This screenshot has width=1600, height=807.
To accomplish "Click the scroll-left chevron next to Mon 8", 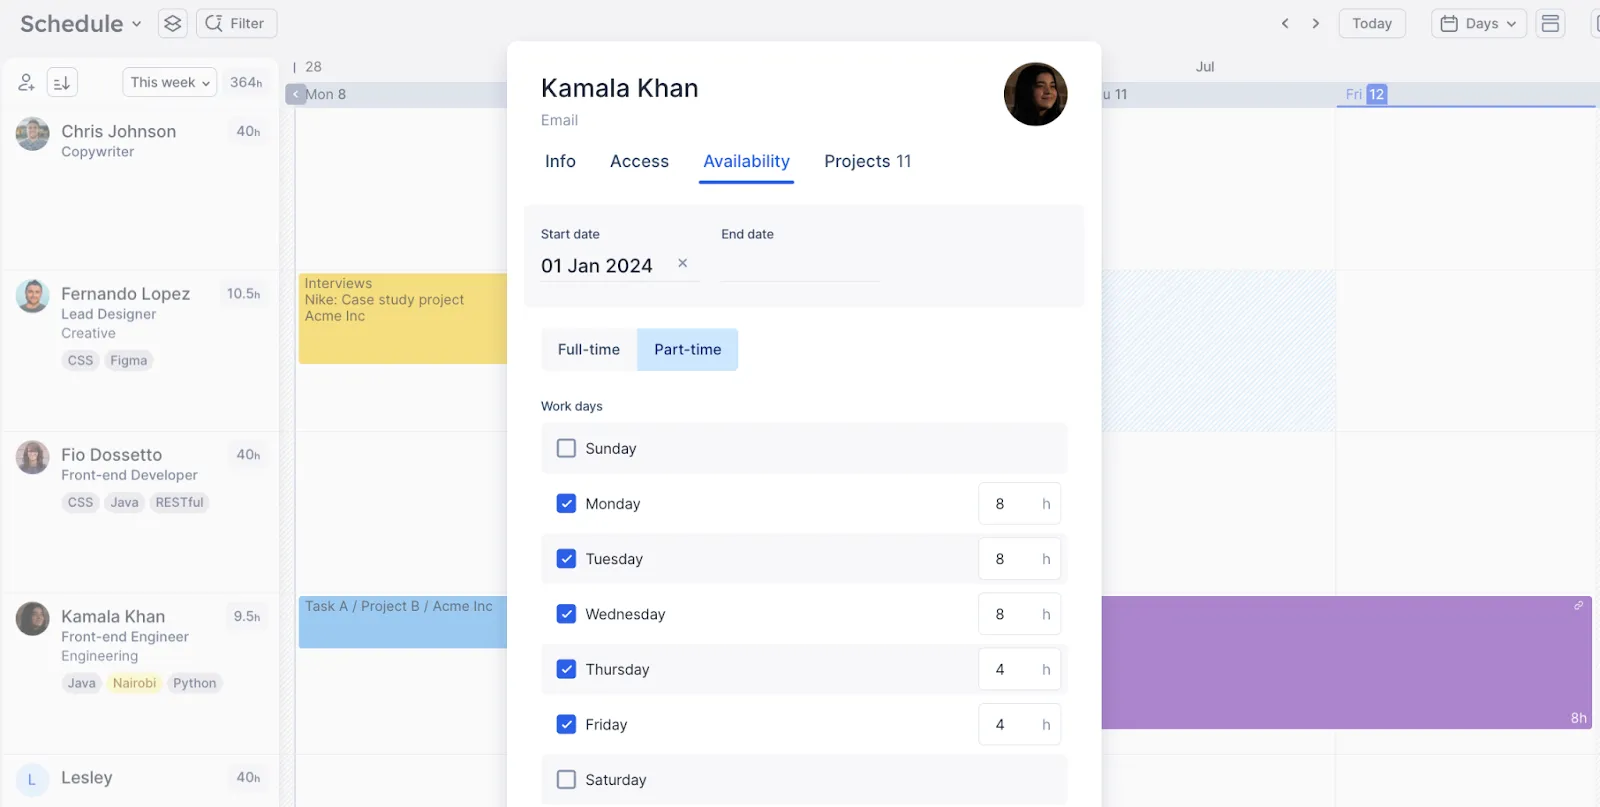I will point(296,94).
